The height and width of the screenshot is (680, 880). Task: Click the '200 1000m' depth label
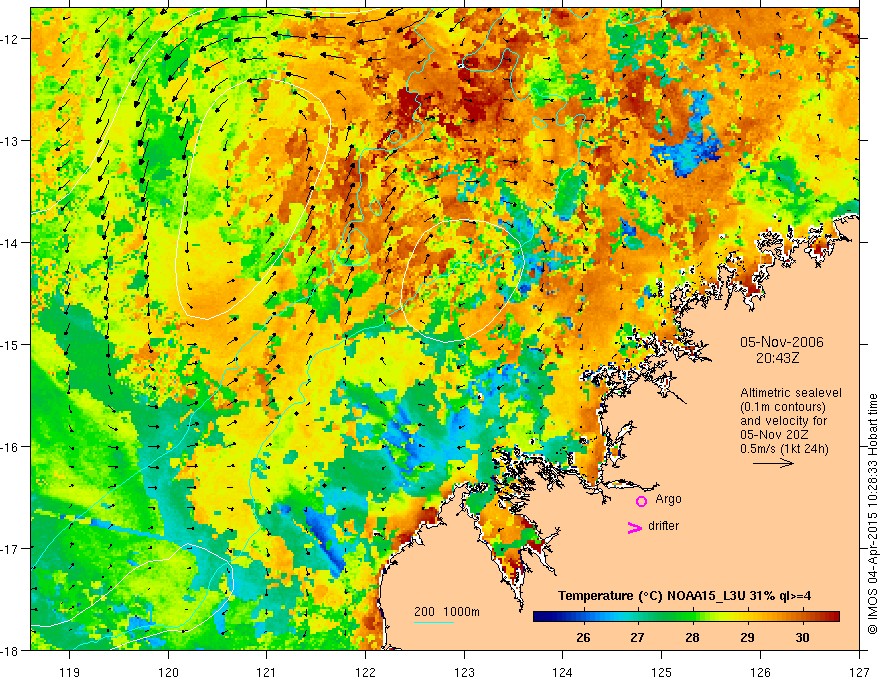pyautogui.click(x=447, y=612)
